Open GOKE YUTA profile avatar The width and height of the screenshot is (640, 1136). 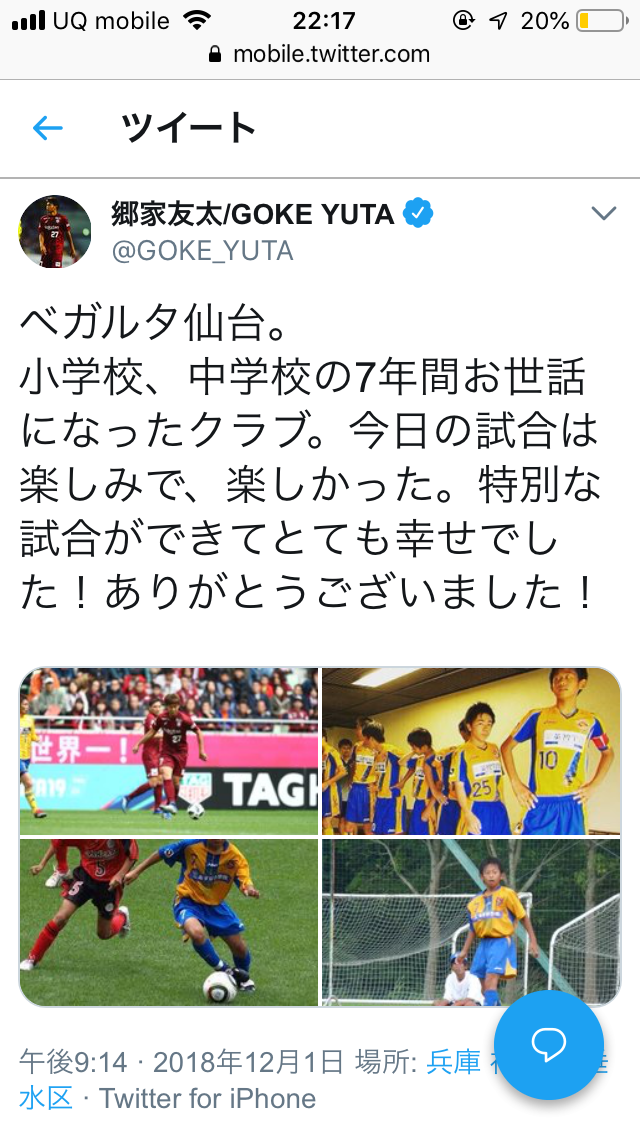[x=55, y=232]
